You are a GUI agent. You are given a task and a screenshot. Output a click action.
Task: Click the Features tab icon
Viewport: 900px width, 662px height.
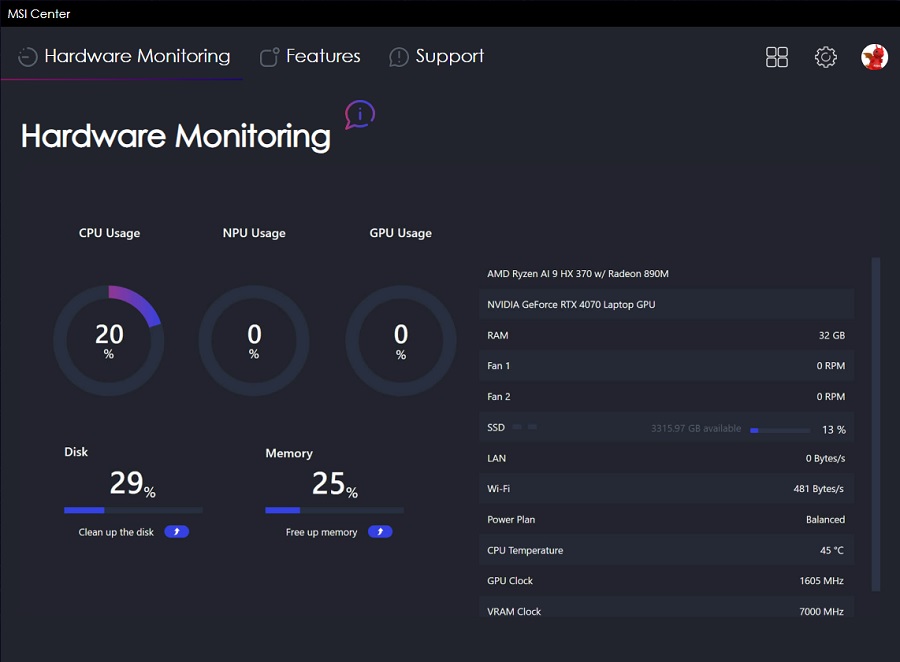(x=269, y=57)
